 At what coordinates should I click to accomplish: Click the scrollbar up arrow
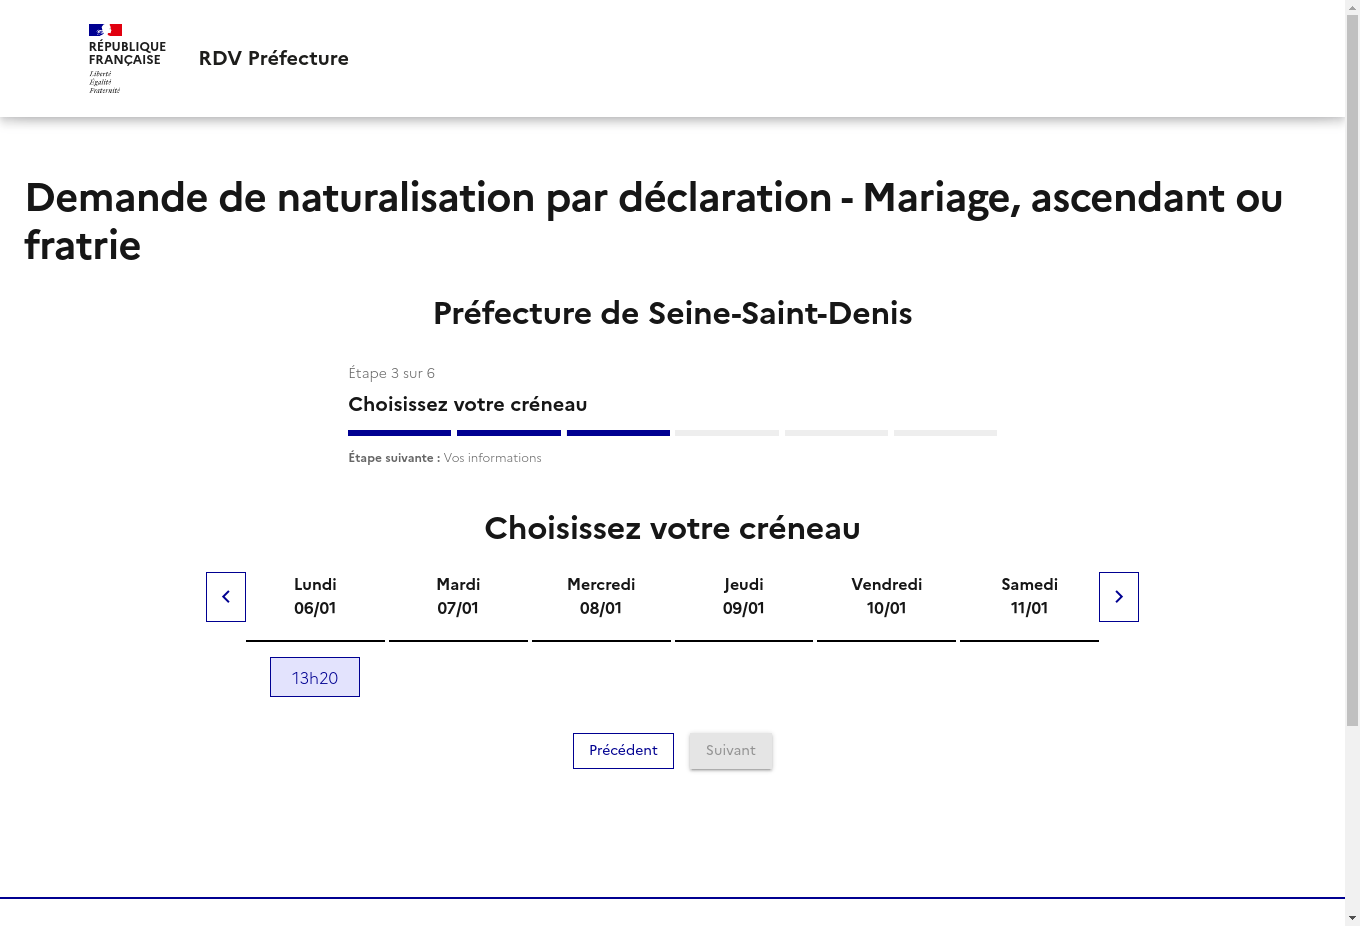coord(1352,7)
